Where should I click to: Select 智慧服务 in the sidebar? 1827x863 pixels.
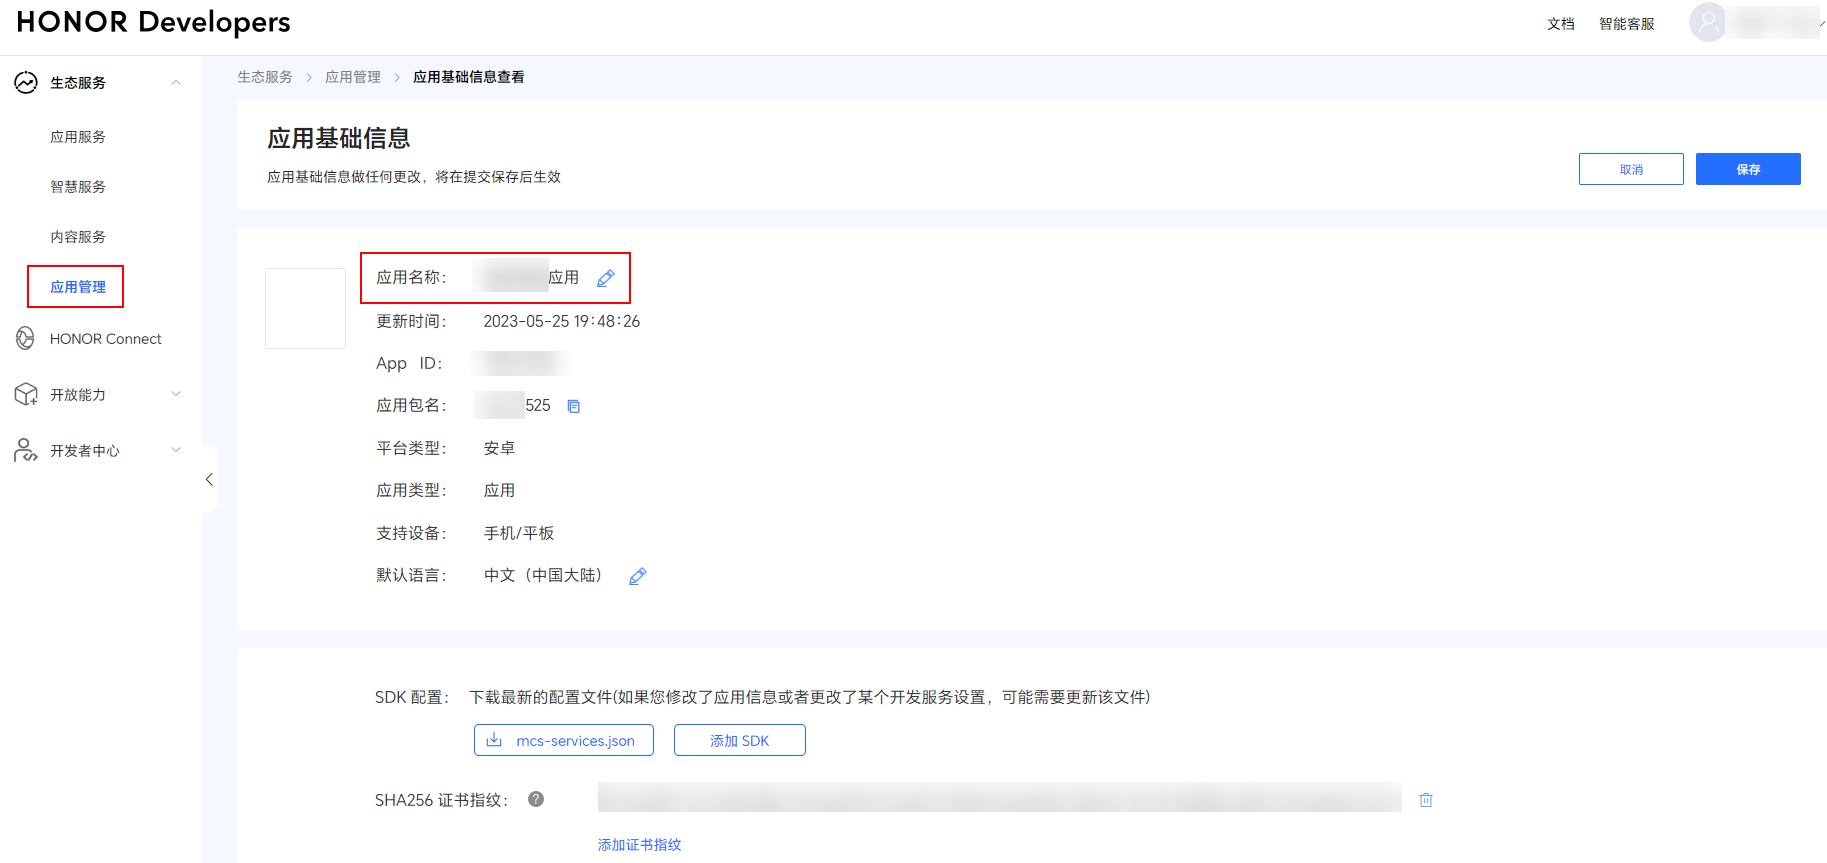78,187
